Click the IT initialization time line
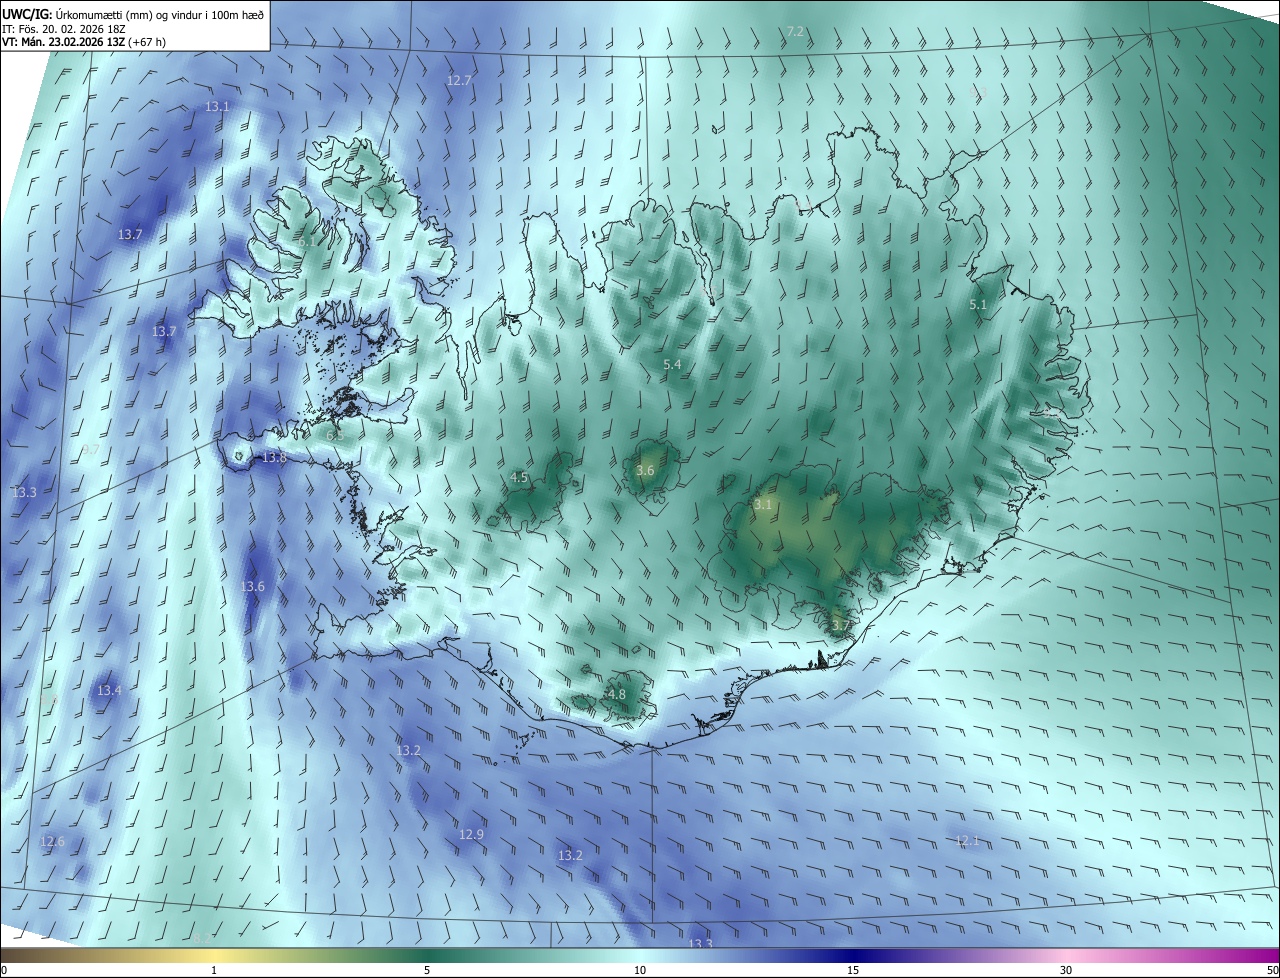1280x978 pixels. [64, 28]
